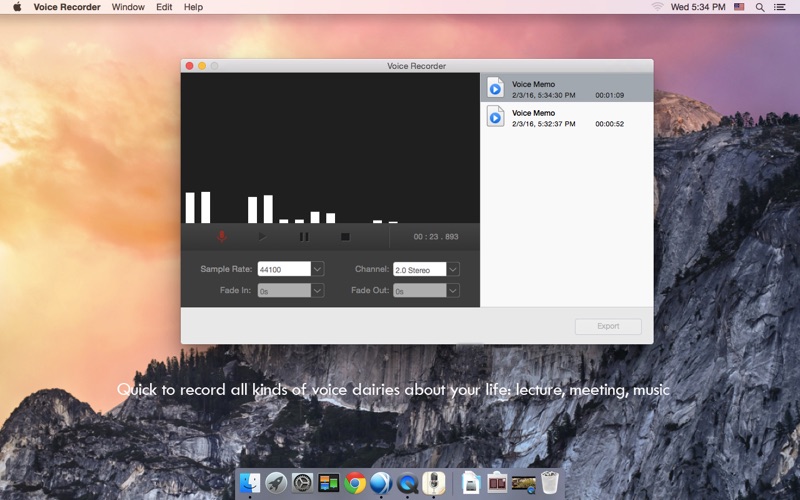Click the Export button
This screenshot has height=500, width=800.
[608, 326]
